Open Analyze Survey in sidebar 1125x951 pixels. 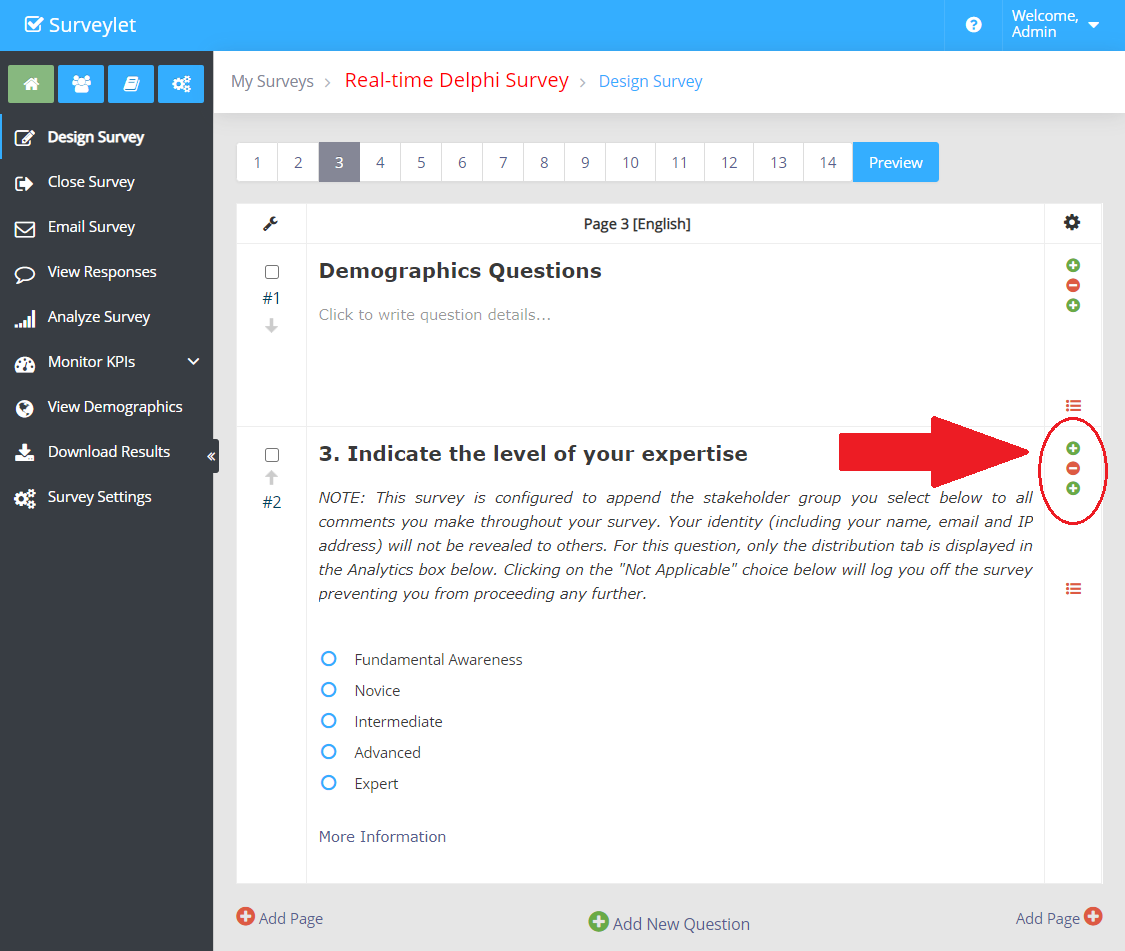(x=98, y=317)
